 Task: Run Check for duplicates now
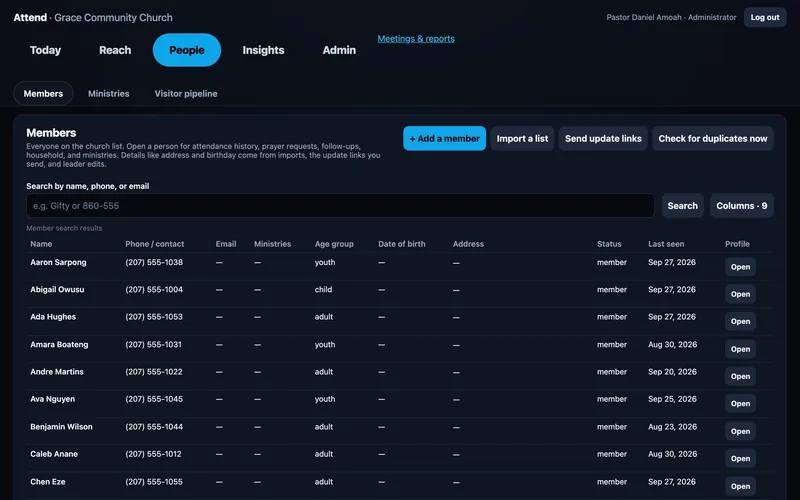(x=713, y=138)
